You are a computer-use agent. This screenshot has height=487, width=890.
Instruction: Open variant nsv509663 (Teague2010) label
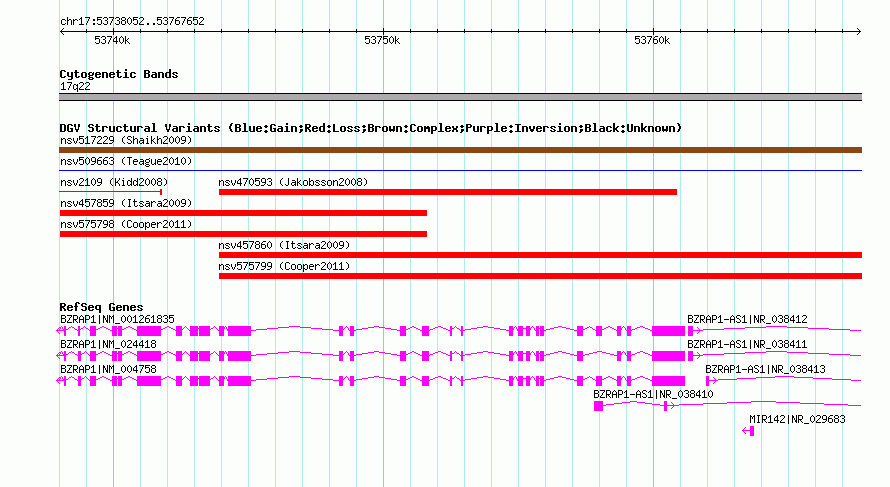click(126, 161)
